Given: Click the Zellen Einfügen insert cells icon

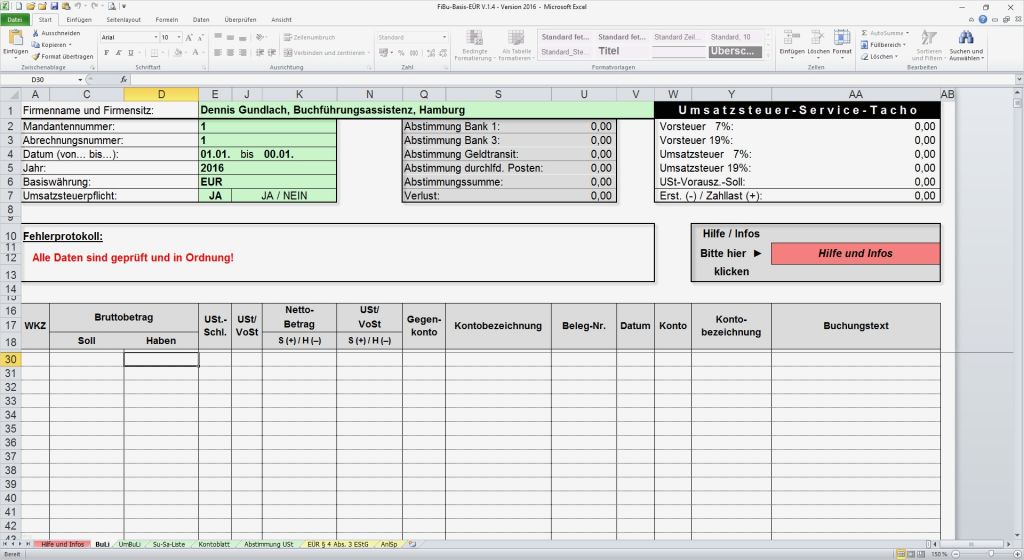Looking at the screenshot, I should pyautogui.click(x=792, y=38).
